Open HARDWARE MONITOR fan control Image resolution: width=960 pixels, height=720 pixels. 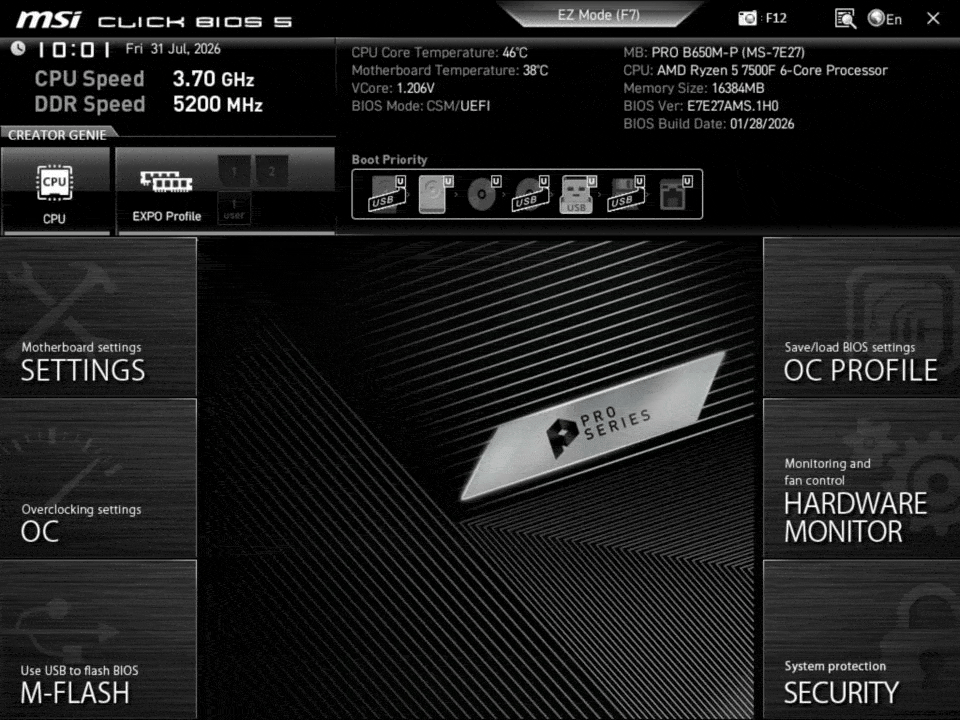861,478
